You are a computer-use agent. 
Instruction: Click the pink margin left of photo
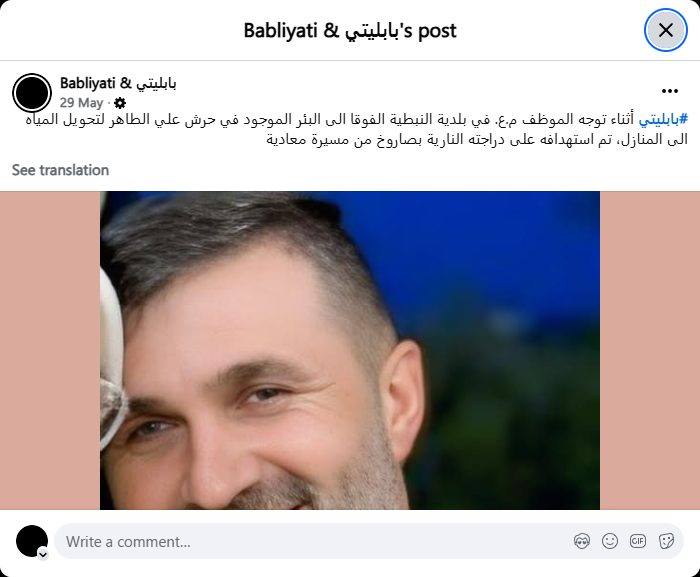tap(50, 351)
